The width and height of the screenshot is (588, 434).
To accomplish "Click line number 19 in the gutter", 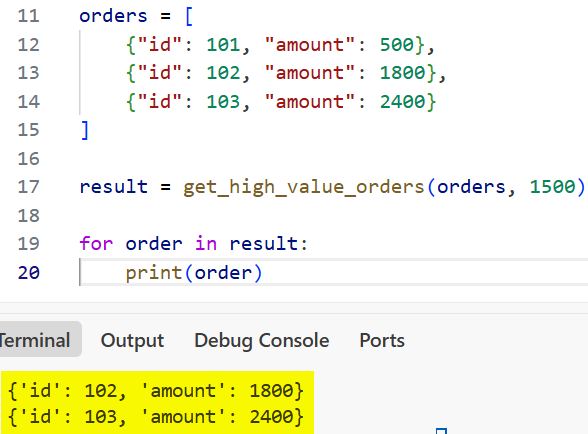I will pyautogui.click(x=28, y=244).
